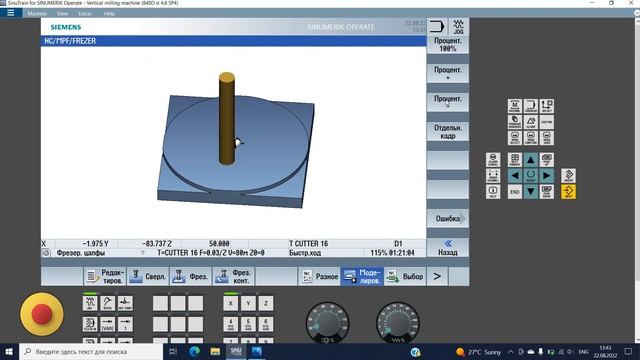Open Microsoft Edge from the taskbar
The image size is (640, 360).
pos(194,351)
